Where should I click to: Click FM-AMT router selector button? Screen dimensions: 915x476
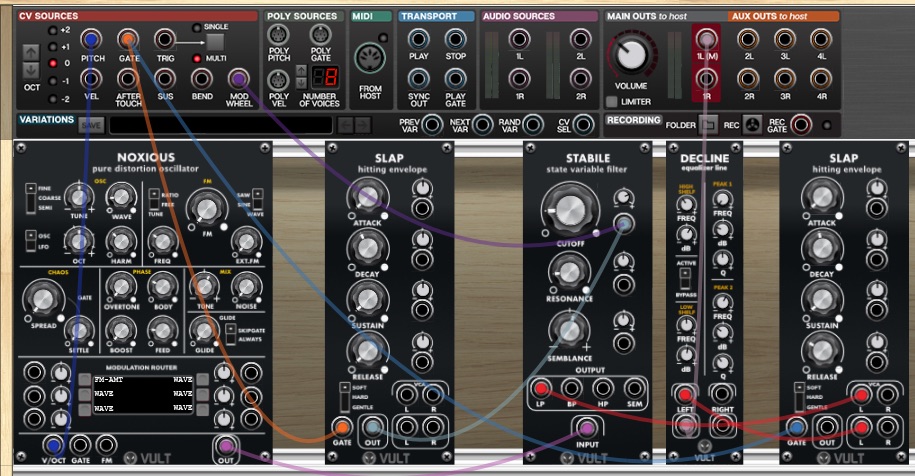click(85, 380)
